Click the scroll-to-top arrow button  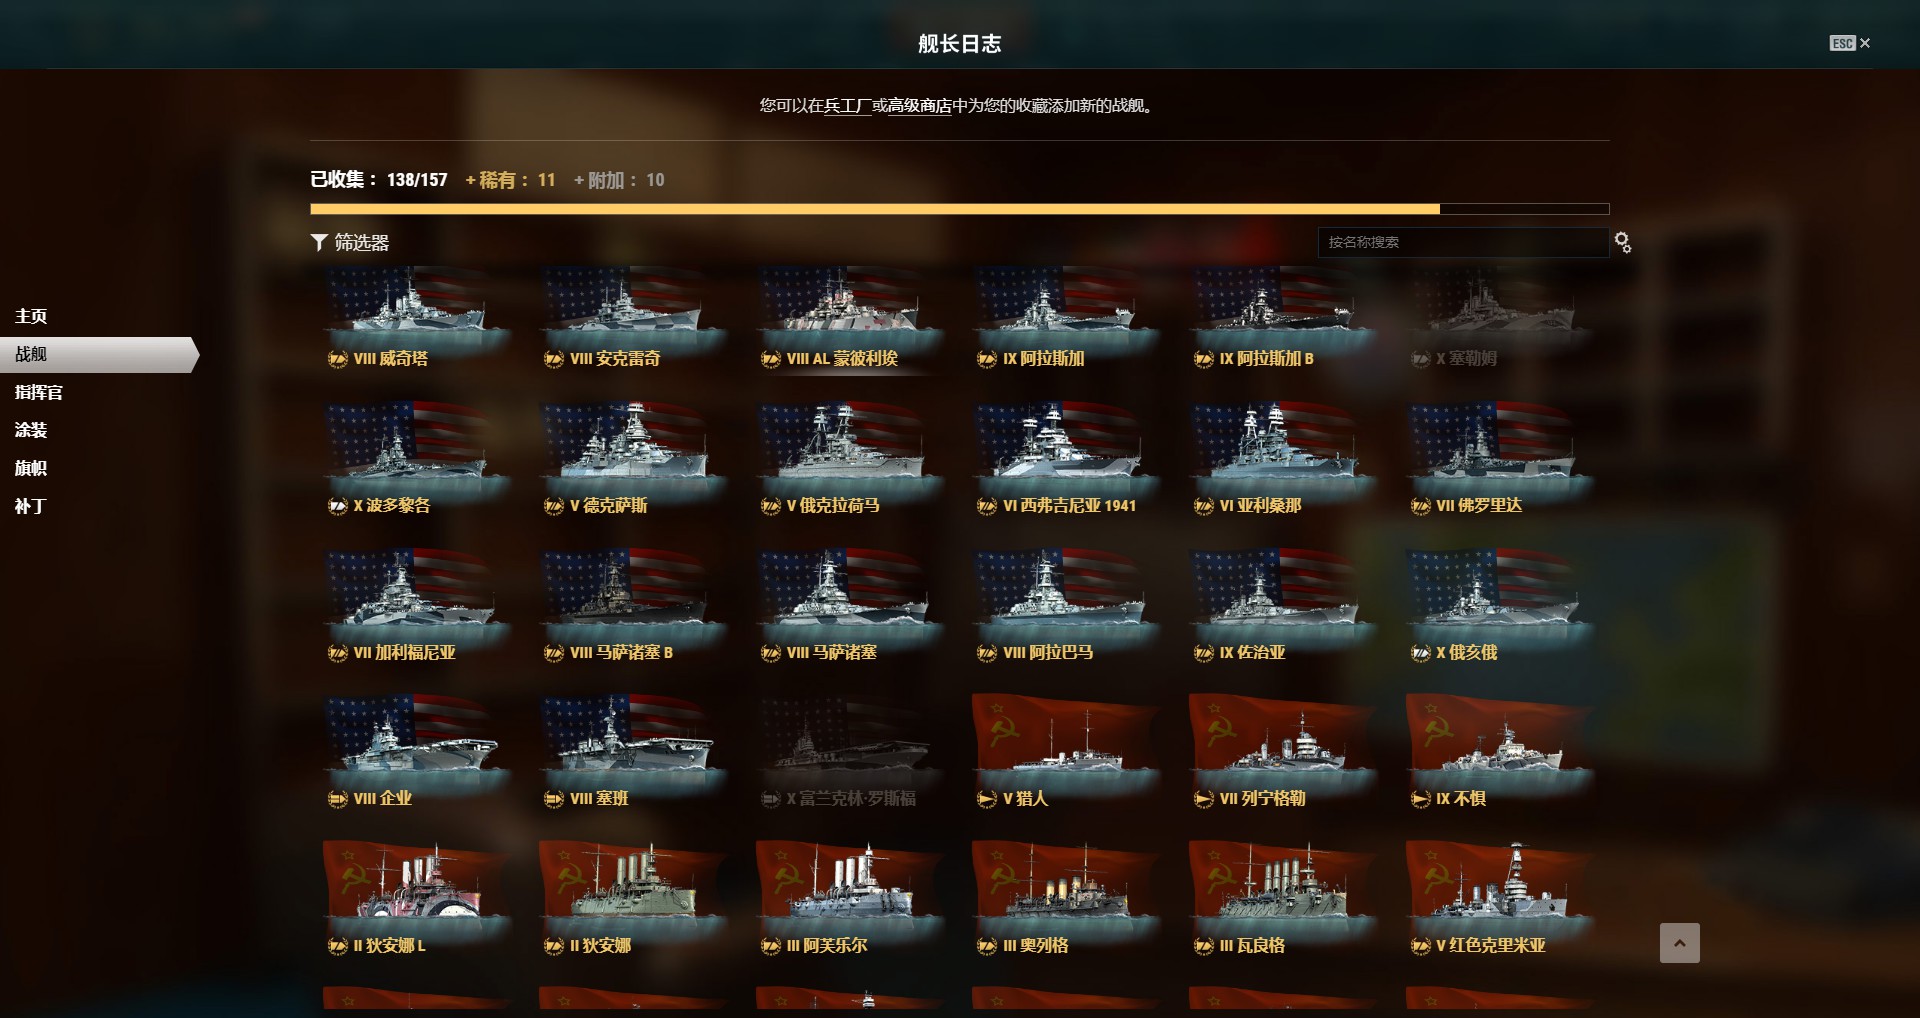pyautogui.click(x=1679, y=943)
